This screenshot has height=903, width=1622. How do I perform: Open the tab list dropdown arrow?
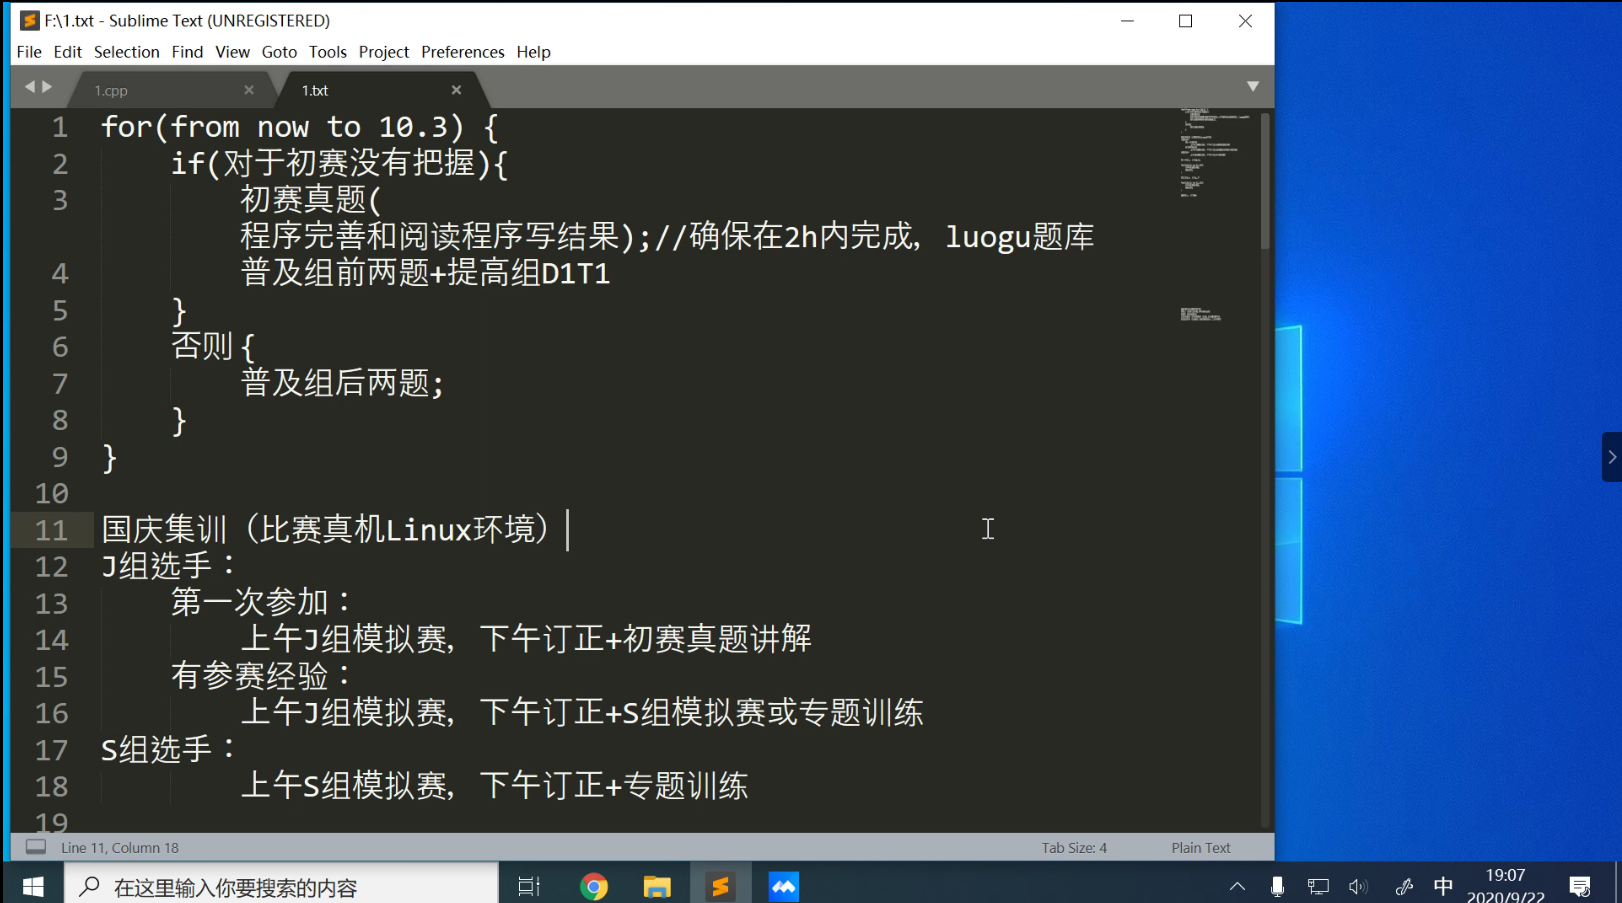click(x=1253, y=87)
